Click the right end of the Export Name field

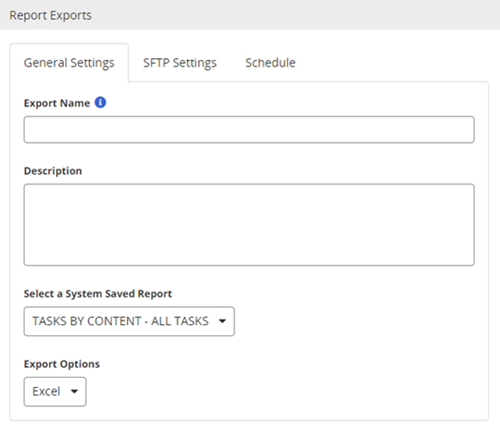click(x=468, y=130)
